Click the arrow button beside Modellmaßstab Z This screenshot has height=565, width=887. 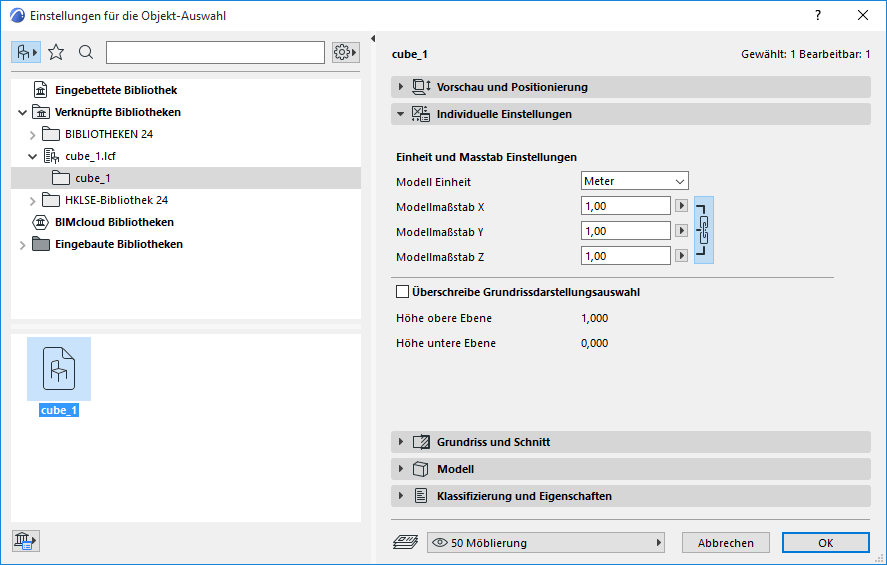click(x=682, y=256)
